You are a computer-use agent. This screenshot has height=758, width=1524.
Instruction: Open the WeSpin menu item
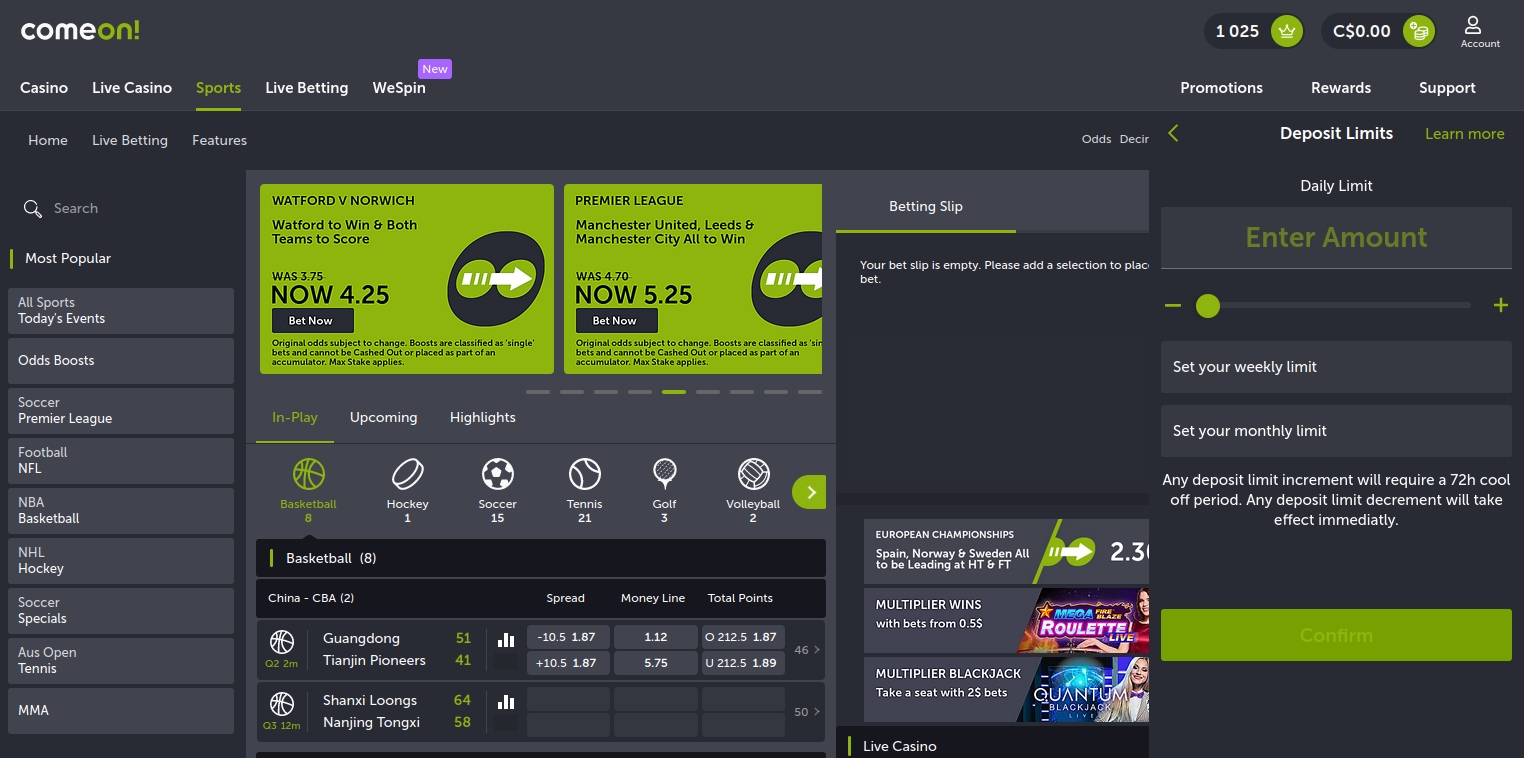coord(399,88)
